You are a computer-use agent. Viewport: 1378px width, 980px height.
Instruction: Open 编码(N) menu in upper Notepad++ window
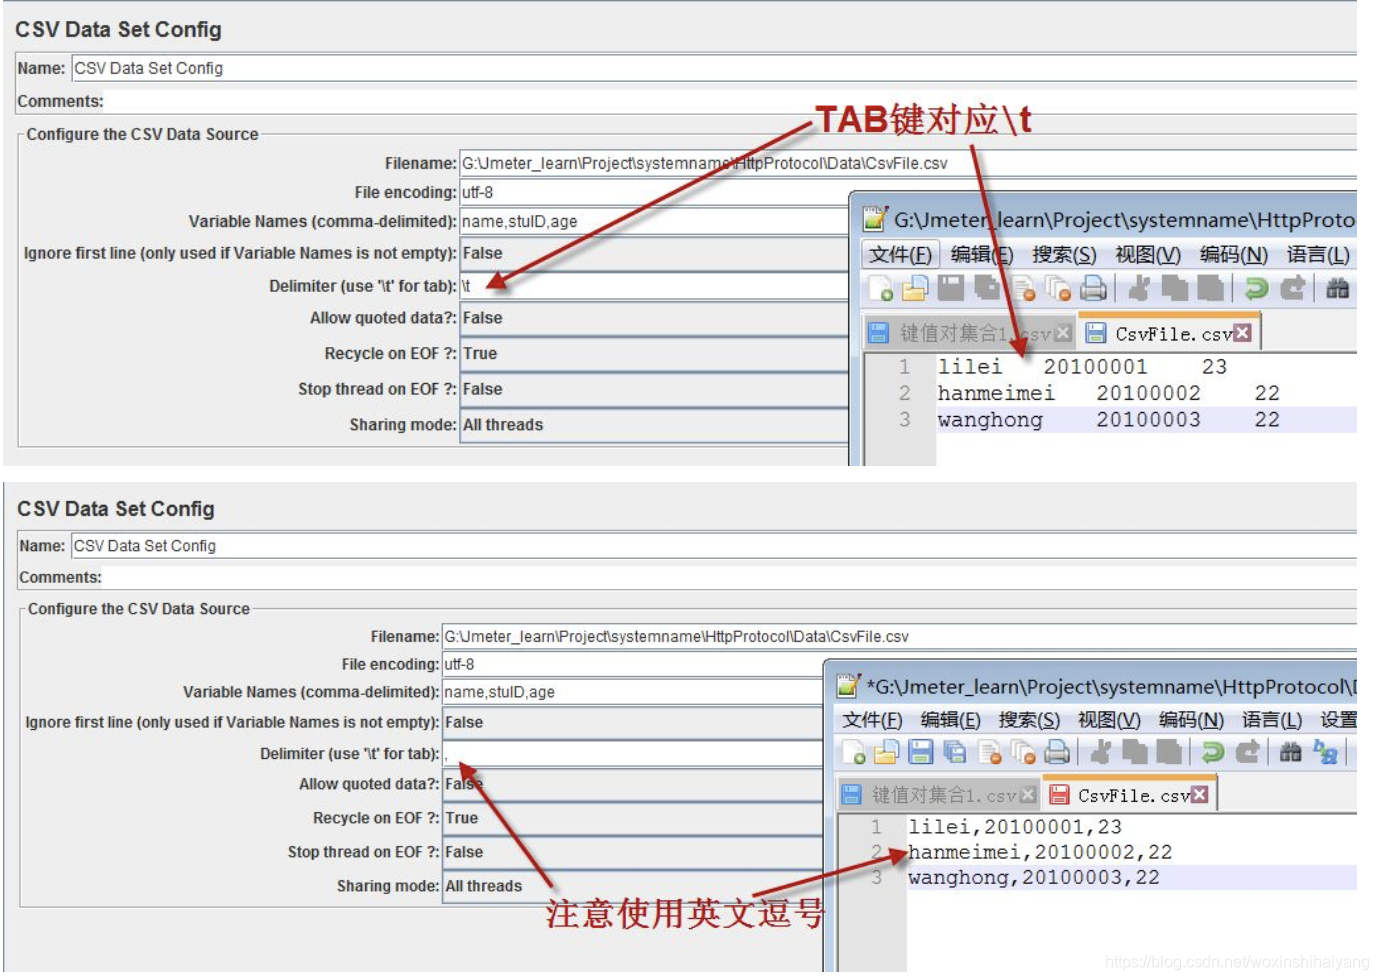pos(1234,255)
